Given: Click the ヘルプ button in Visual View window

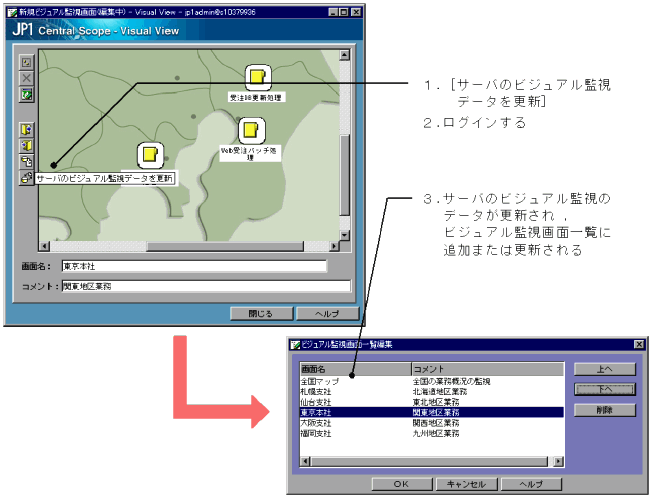Looking at the screenshot, I should [328, 314].
